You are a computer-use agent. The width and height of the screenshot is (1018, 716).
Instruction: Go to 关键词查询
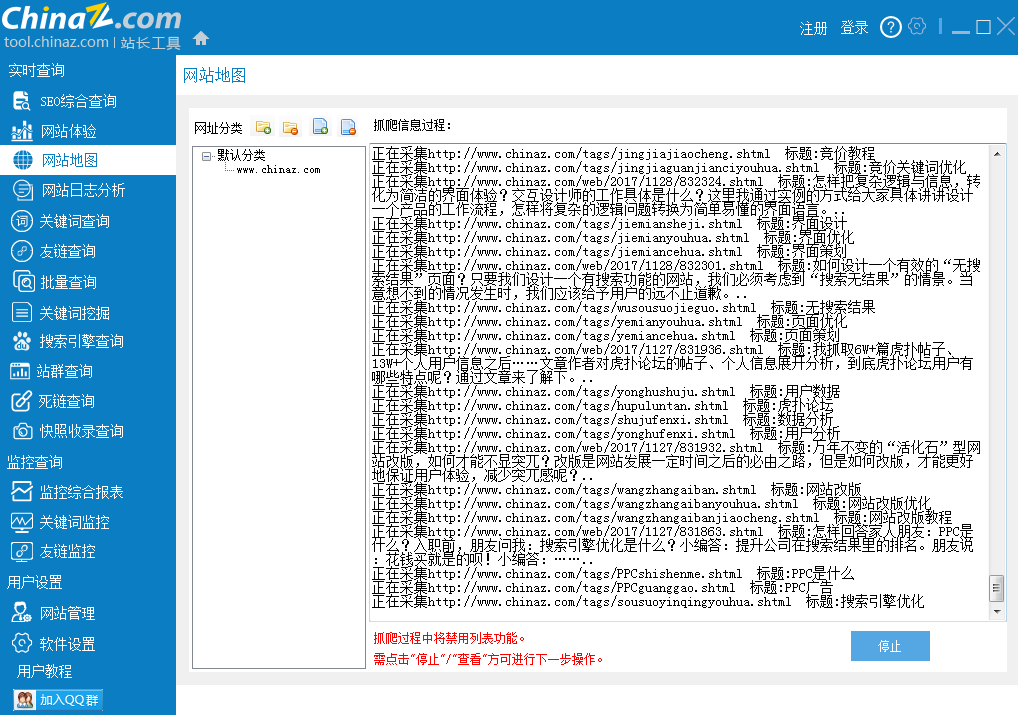[61, 221]
